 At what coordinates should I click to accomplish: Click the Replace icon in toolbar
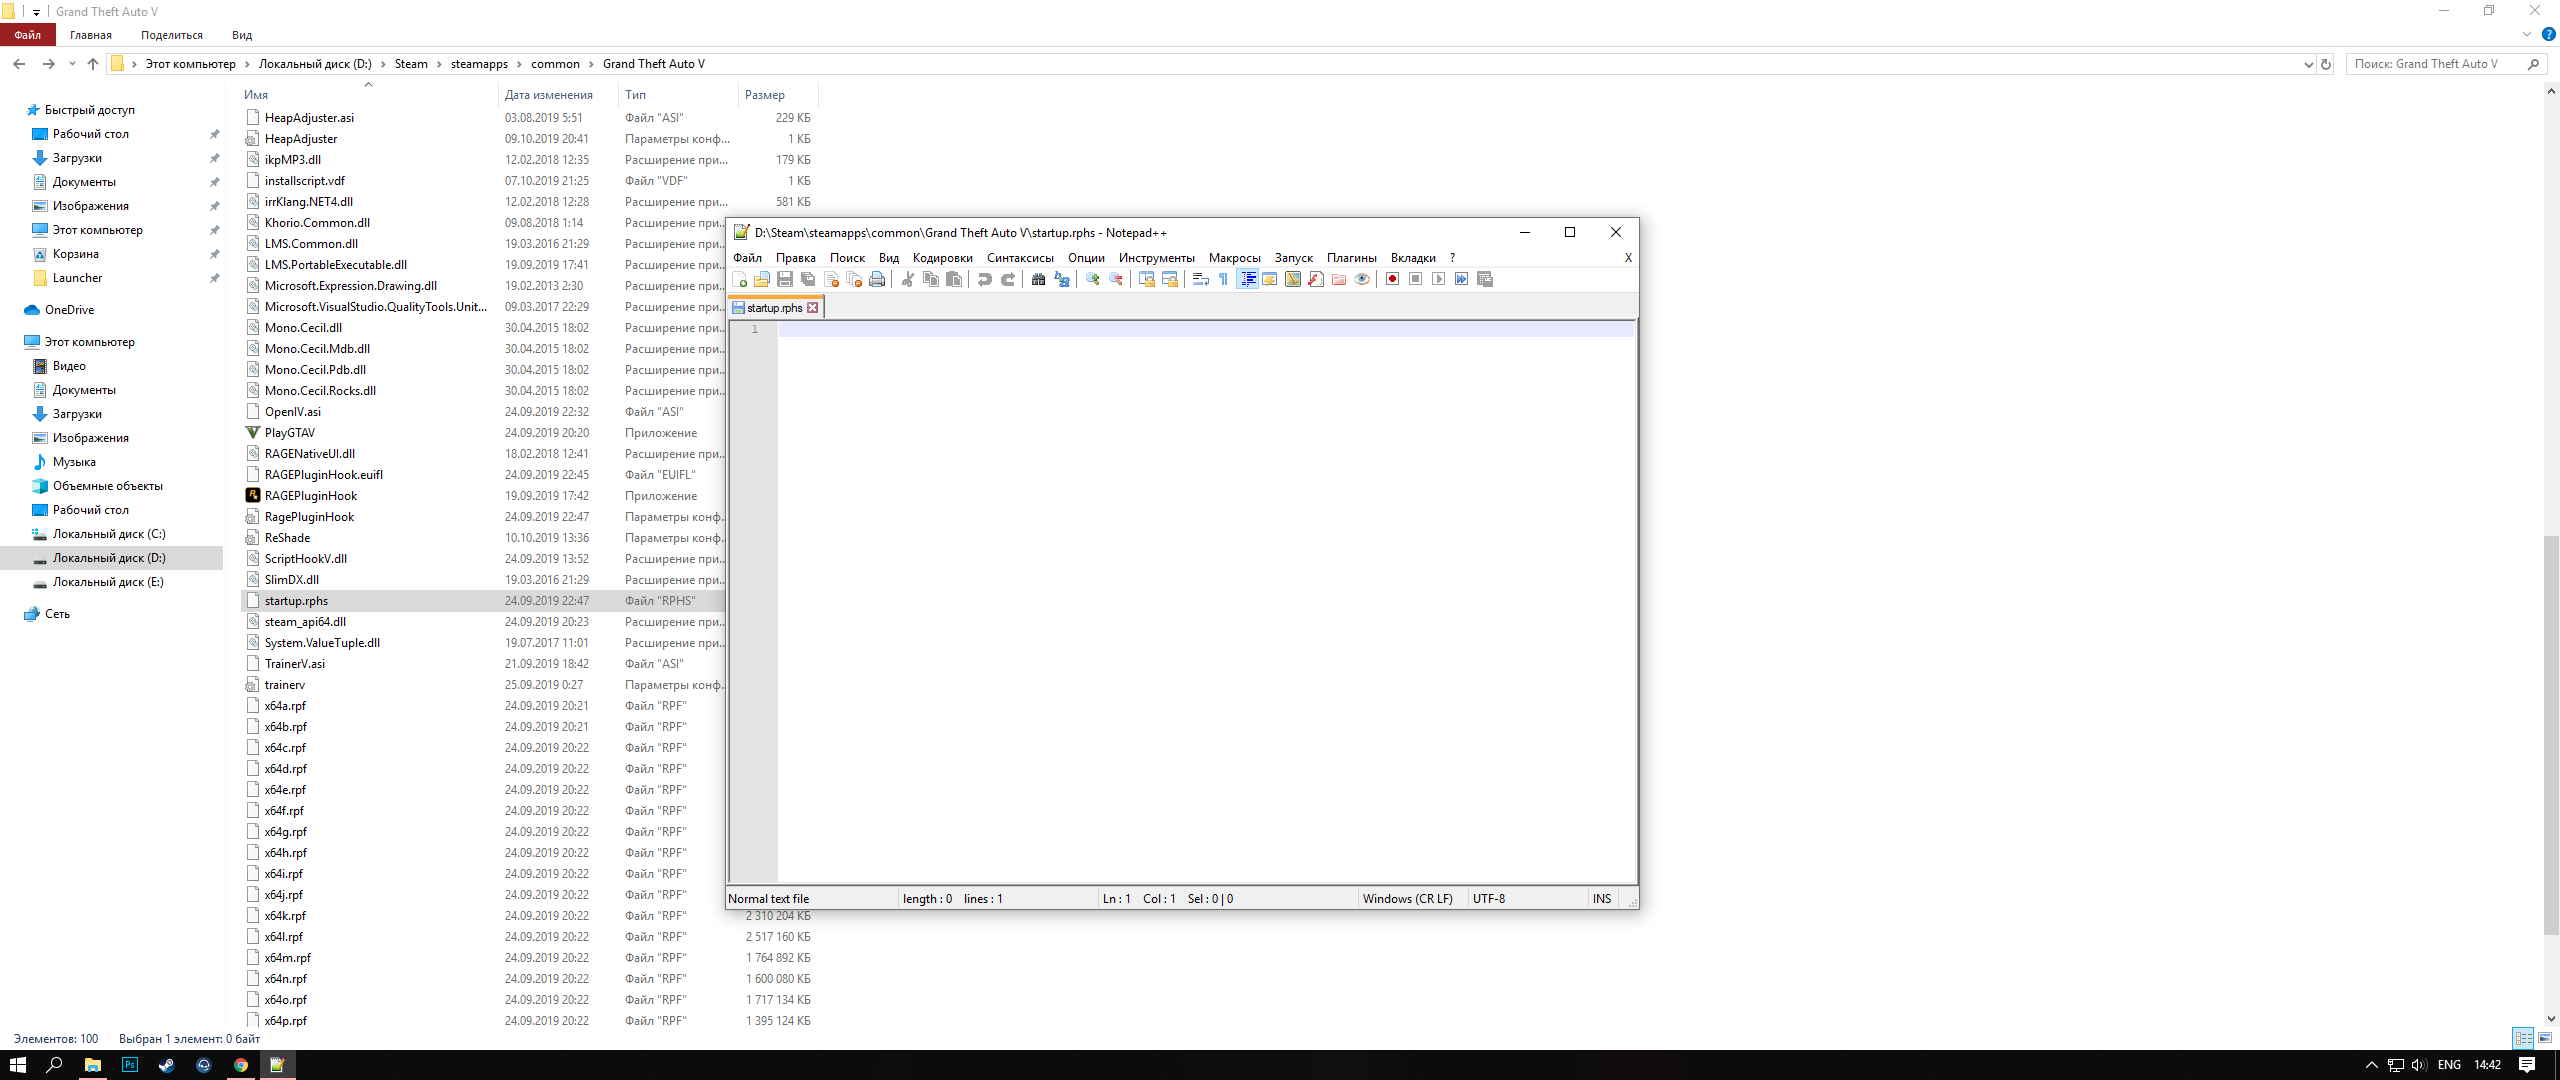(1062, 280)
